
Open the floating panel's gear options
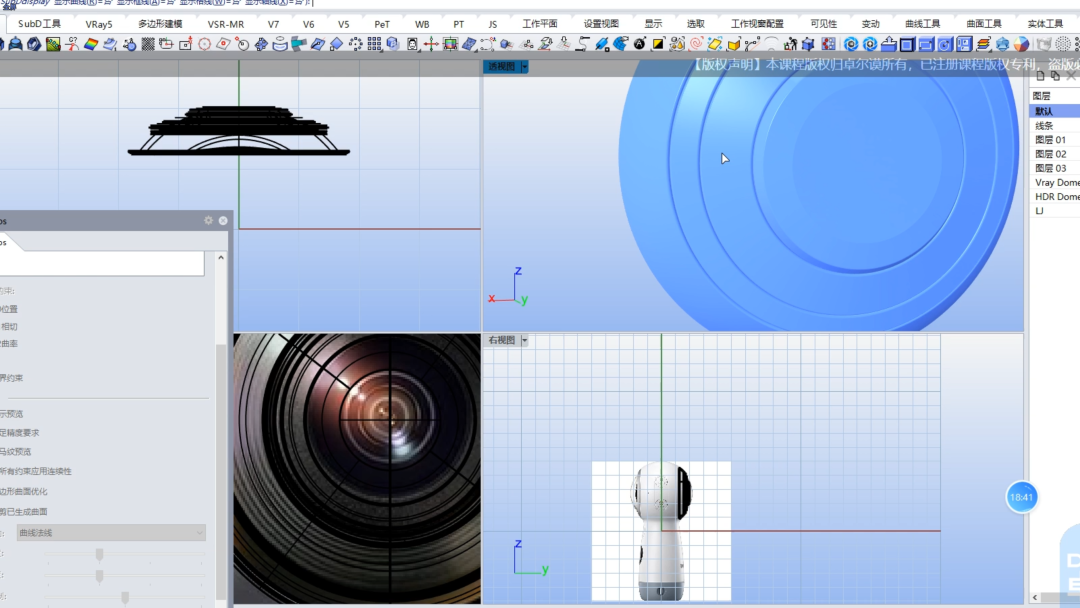pos(209,220)
